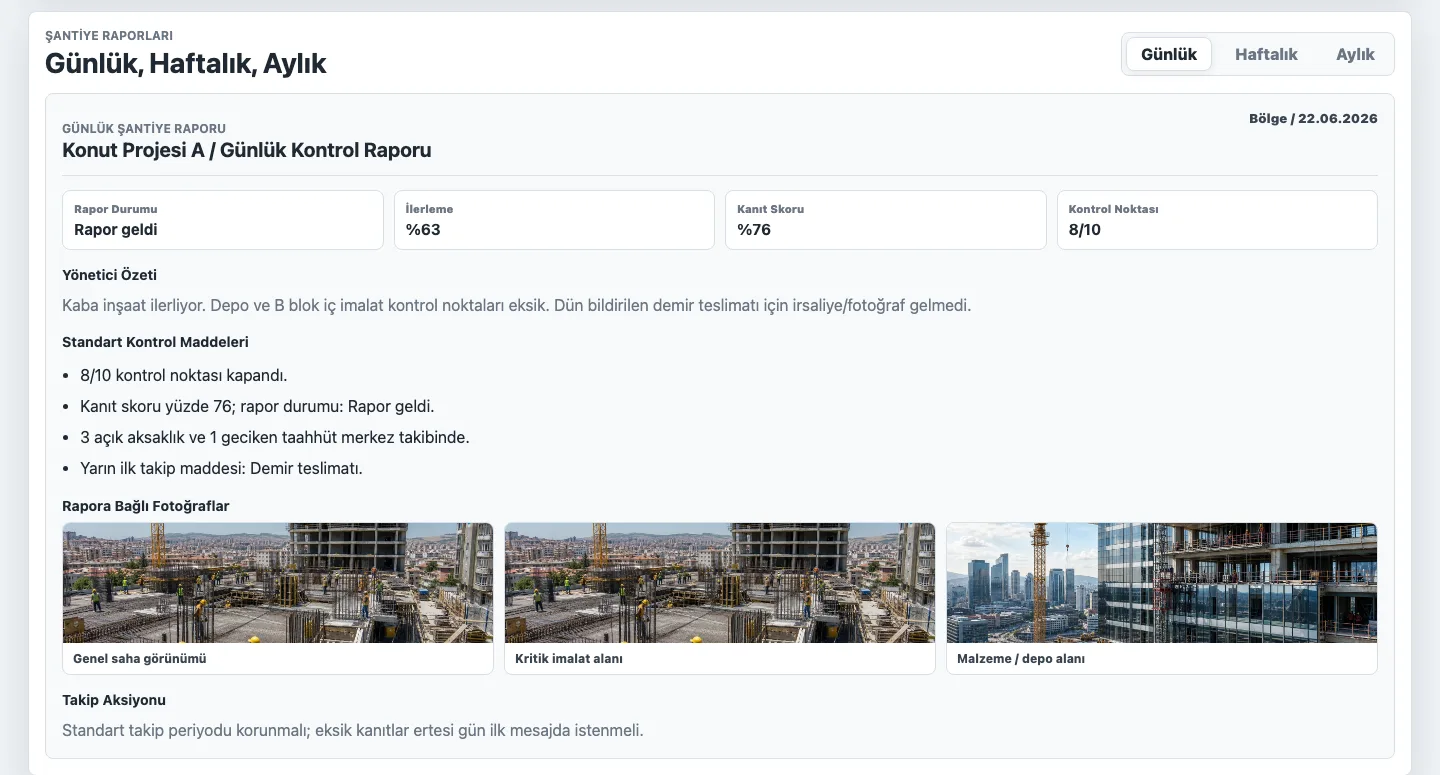This screenshot has height=775, width=1440.
Task: Click the 'ŞANTİYE RAPORLARI' label
Action: 109,36
